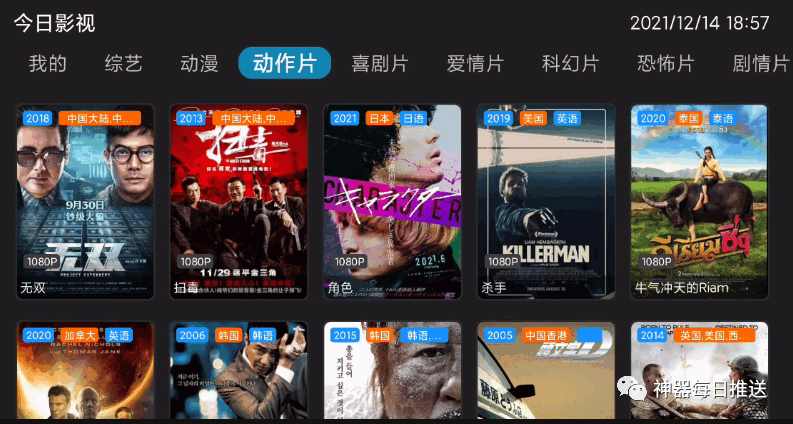Screen dimensions: 793x424
Task: Open the 无双 movie poster
Action: coord(85,202)
